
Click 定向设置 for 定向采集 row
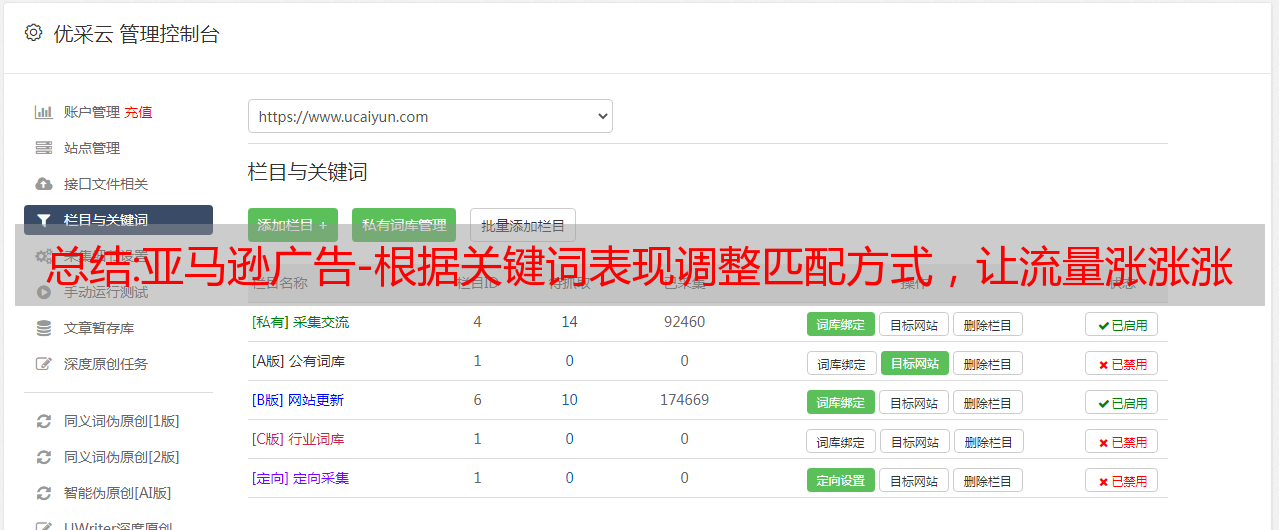click(841, 480)
